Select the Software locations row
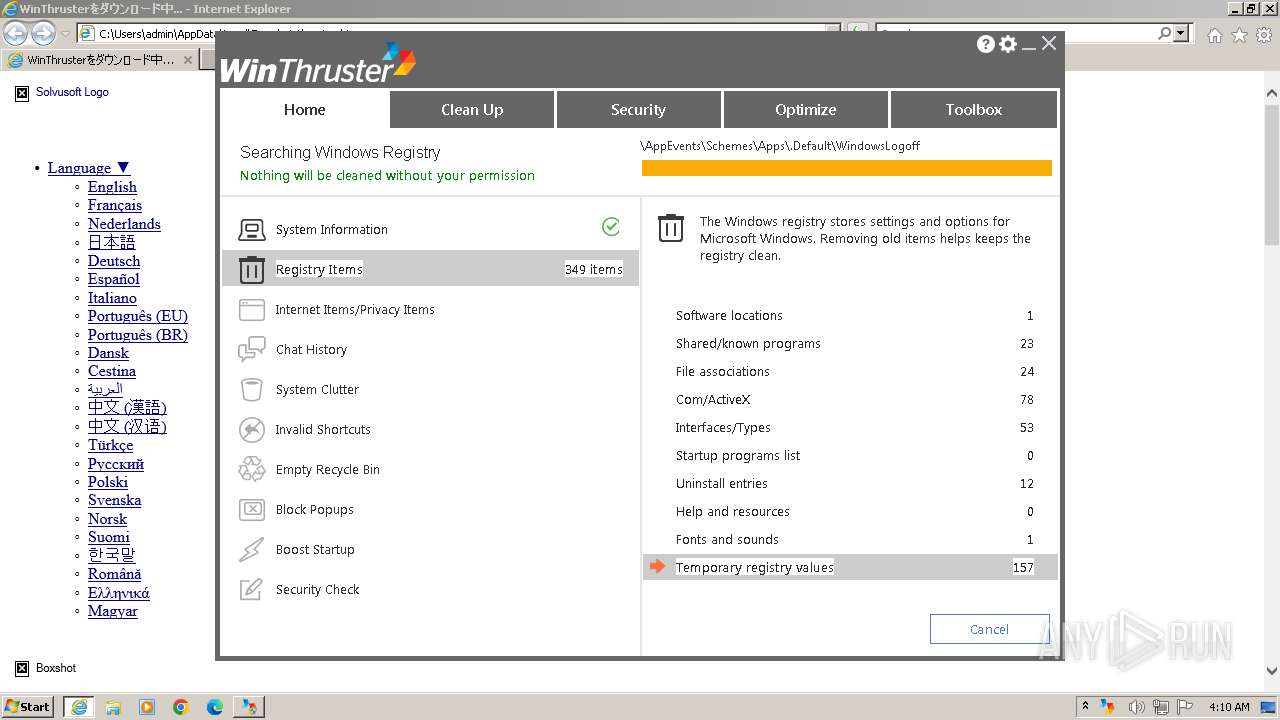 tap(850, 315)
